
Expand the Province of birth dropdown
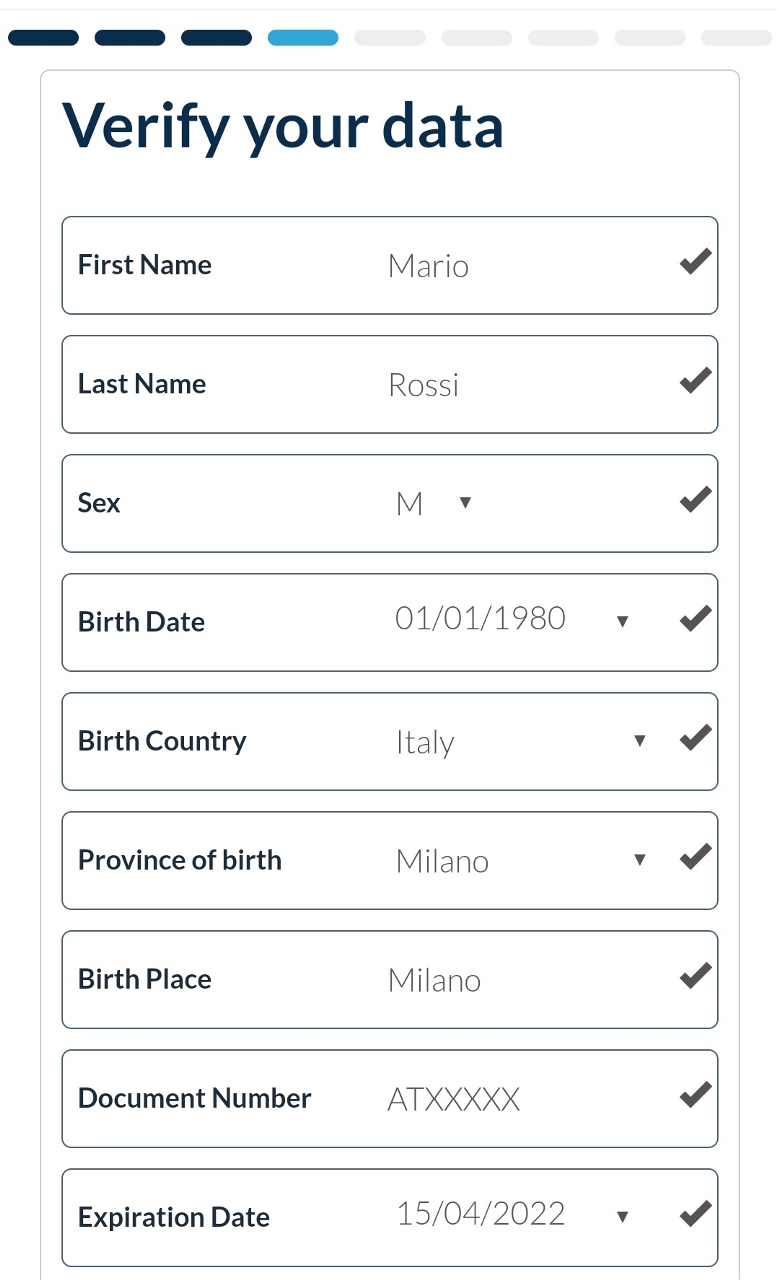[x=640, y=860]
